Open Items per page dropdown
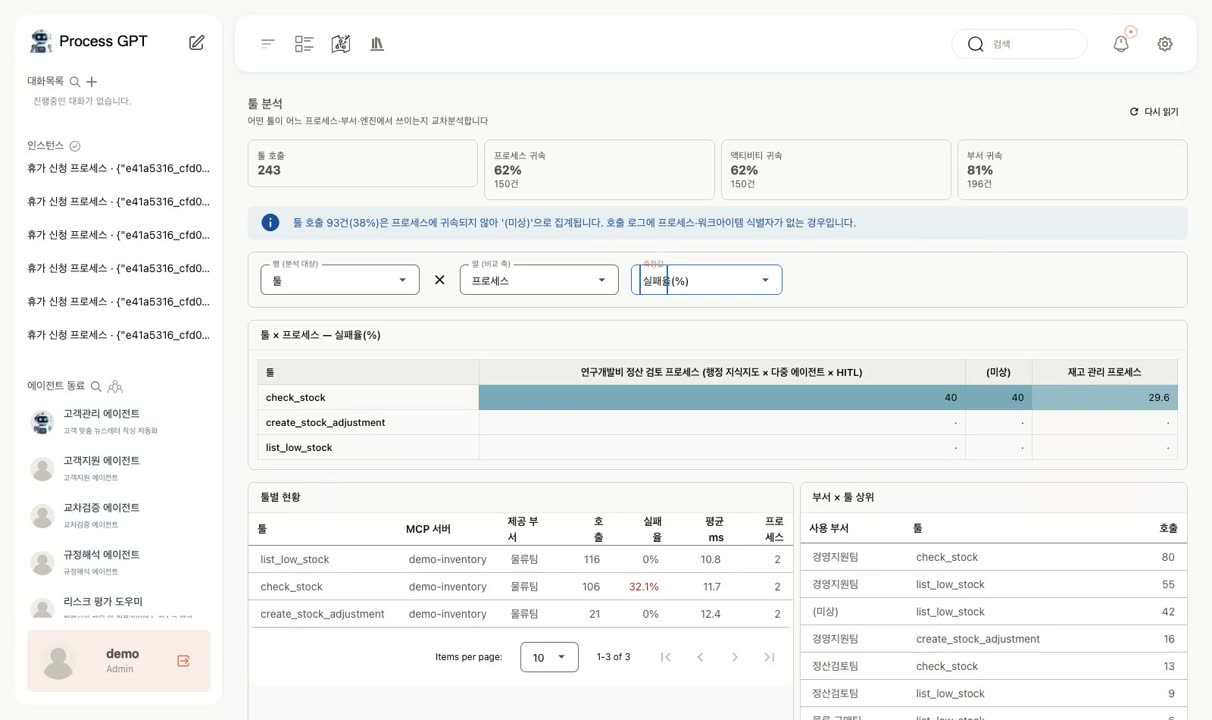The width and height of the screenshot is (1212, 720). click(549, 657)
